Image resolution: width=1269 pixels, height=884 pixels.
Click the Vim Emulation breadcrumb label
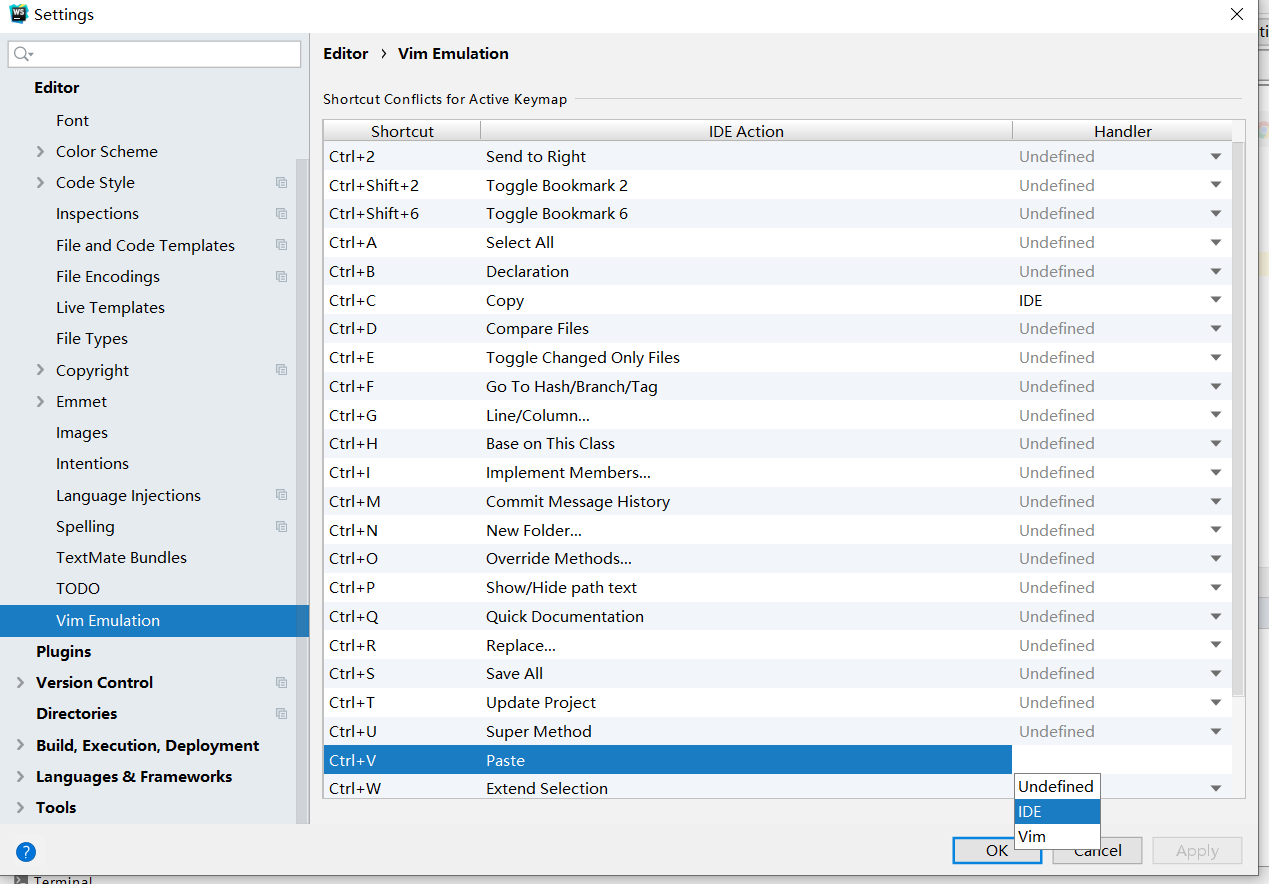coord(452,53)
